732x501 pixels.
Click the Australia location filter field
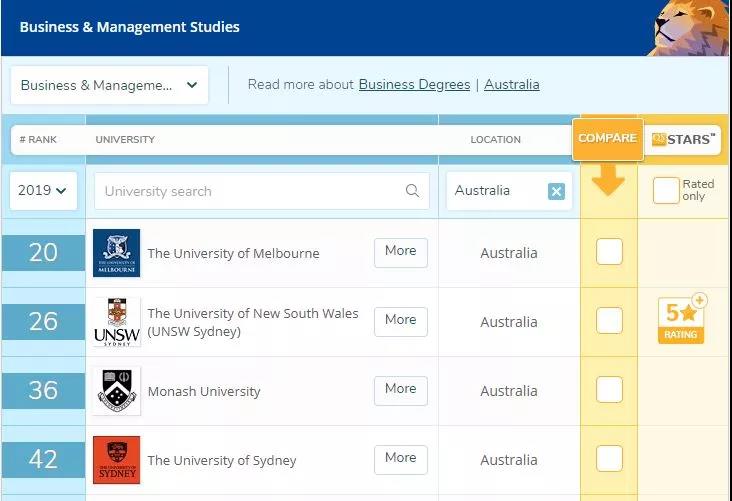(509, 191)
